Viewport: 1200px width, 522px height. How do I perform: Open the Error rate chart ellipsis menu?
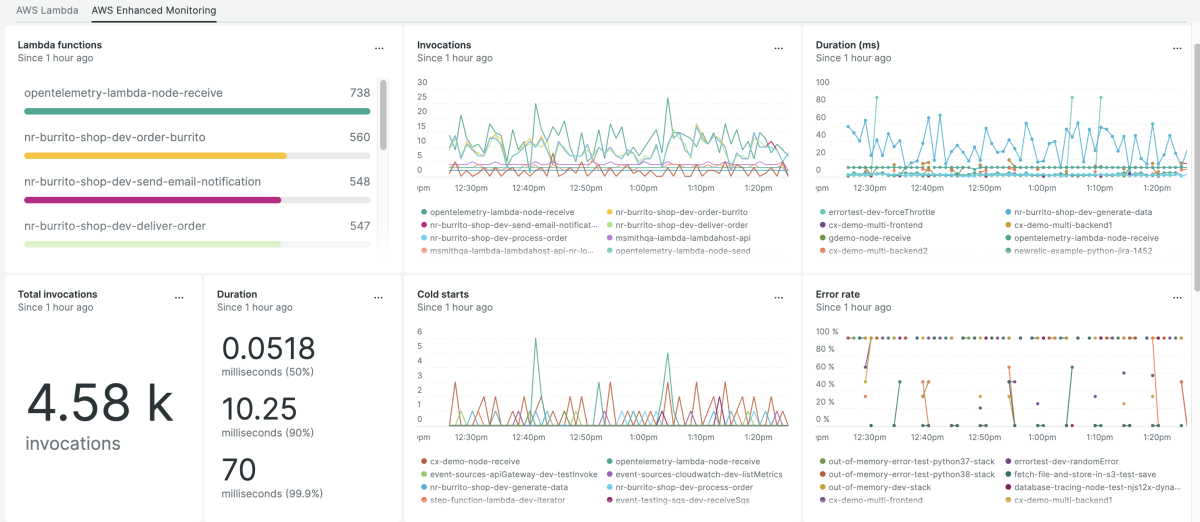(x=1177, y=297)
